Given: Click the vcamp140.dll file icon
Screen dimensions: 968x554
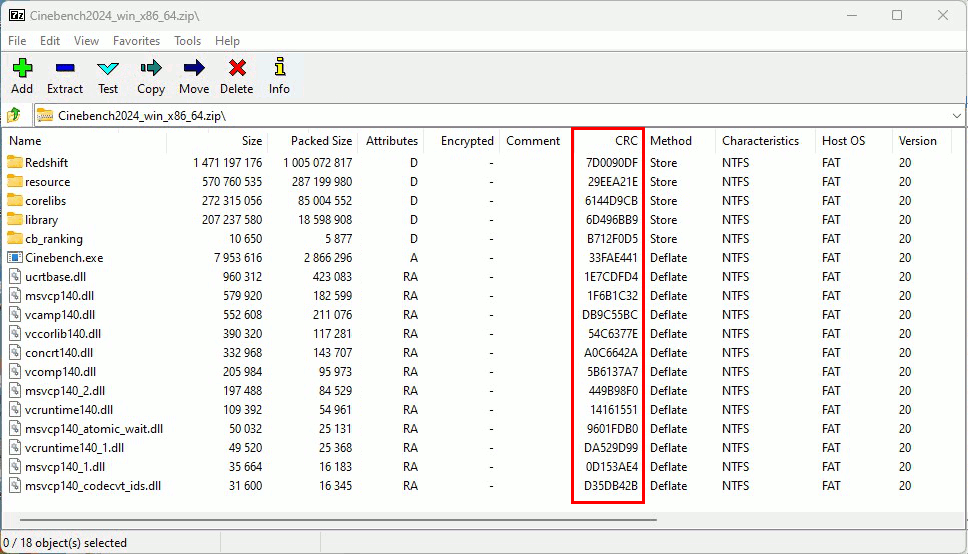Looking at the screenshot, I should pos(15,314).
